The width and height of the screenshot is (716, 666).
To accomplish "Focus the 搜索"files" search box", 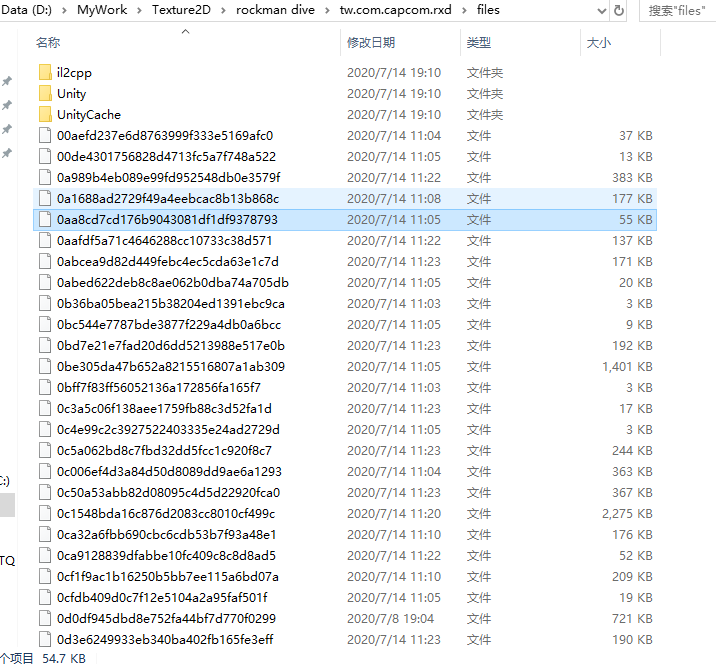I will [x=677, y=10].
